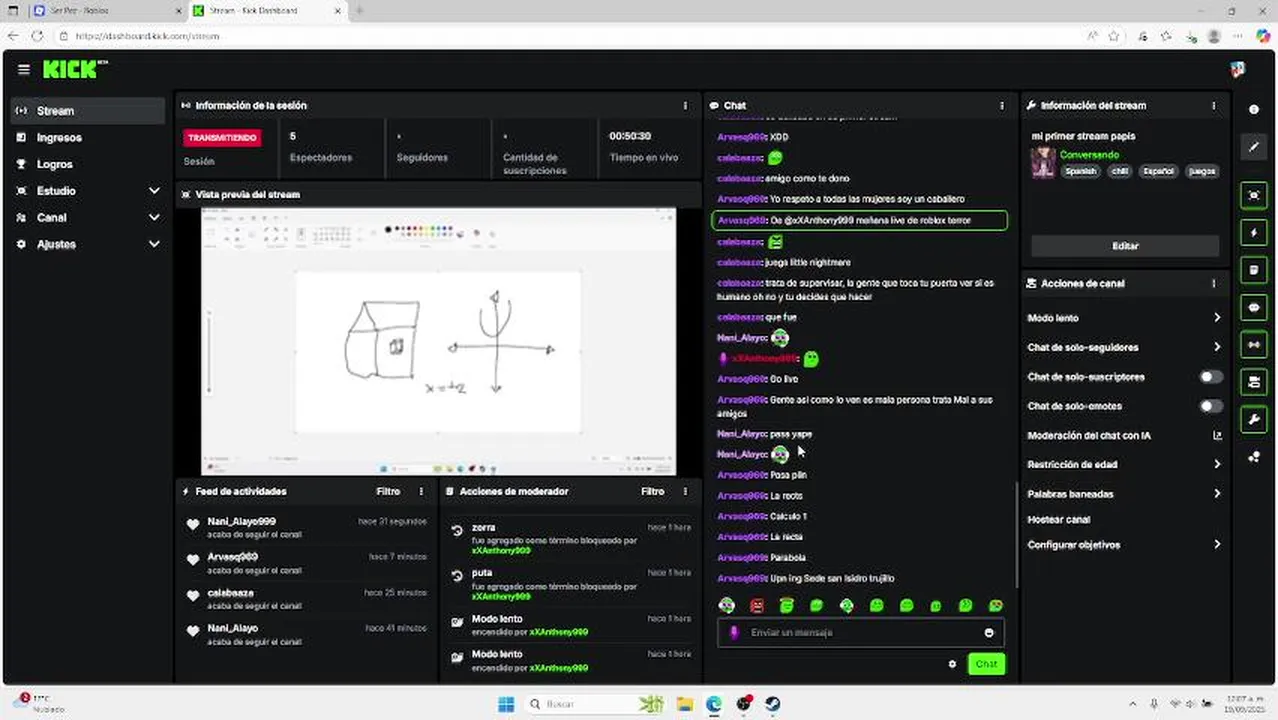The height and width of the screenshot is (720, 1278).
Task: Click the Kick logo
Action: coord(75,70)
